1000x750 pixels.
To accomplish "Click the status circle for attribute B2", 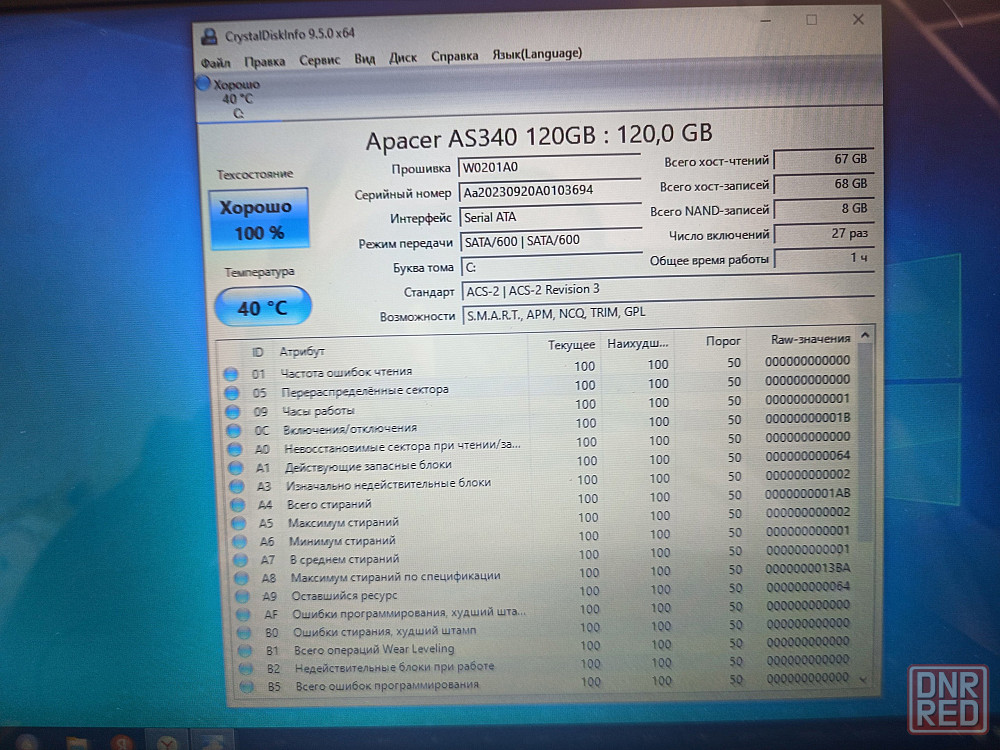I will pos(246,669).
